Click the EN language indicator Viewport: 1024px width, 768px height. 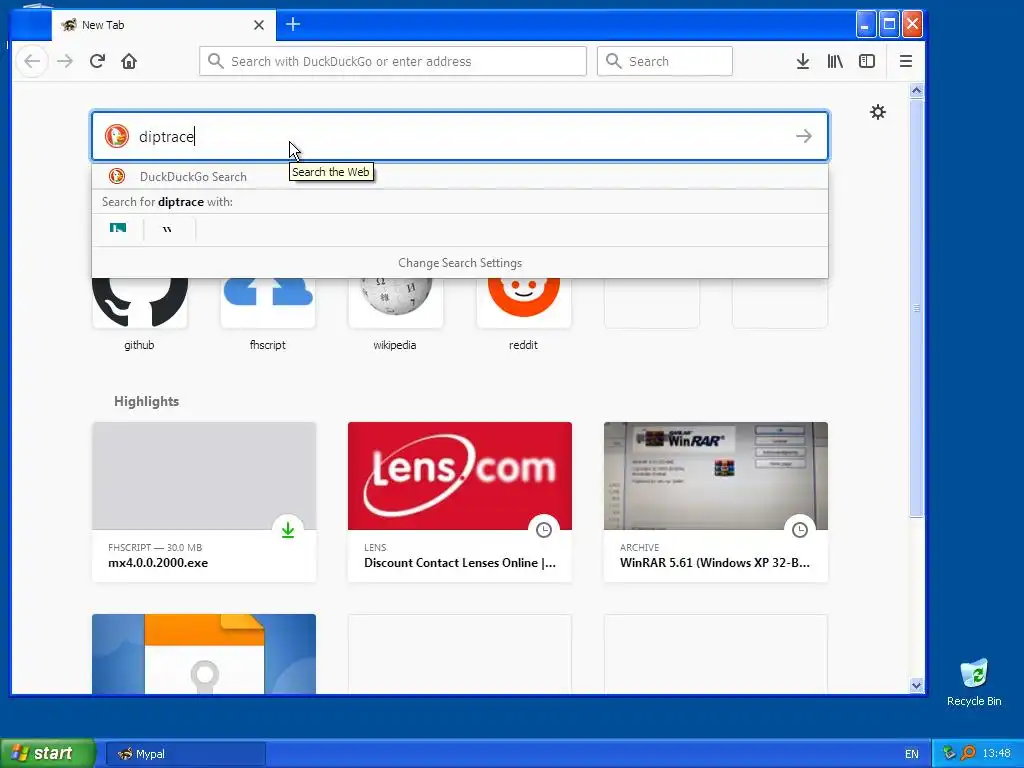tap(912, 754)
